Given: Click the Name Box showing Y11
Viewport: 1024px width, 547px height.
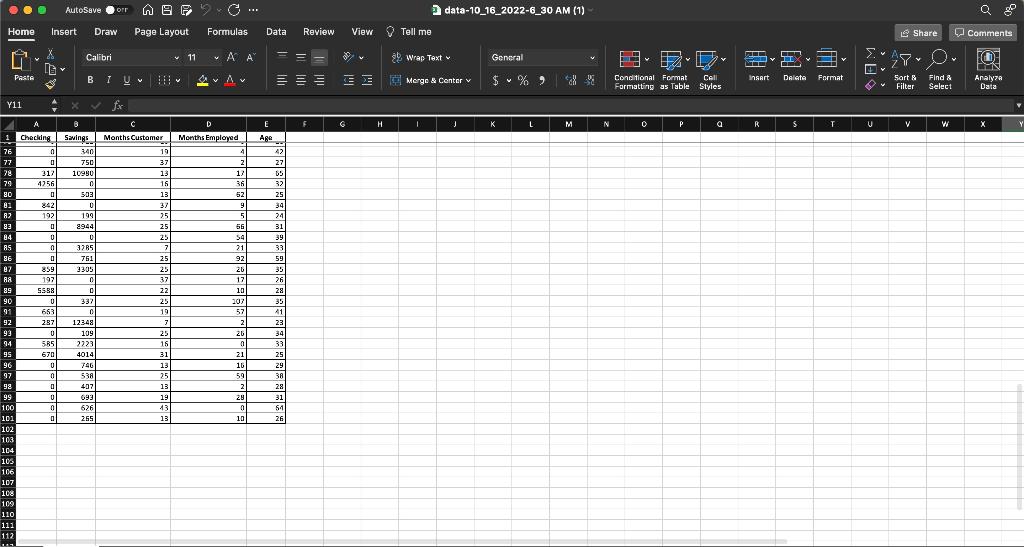Looking at the screenshot, I should (x=25, y=105).
